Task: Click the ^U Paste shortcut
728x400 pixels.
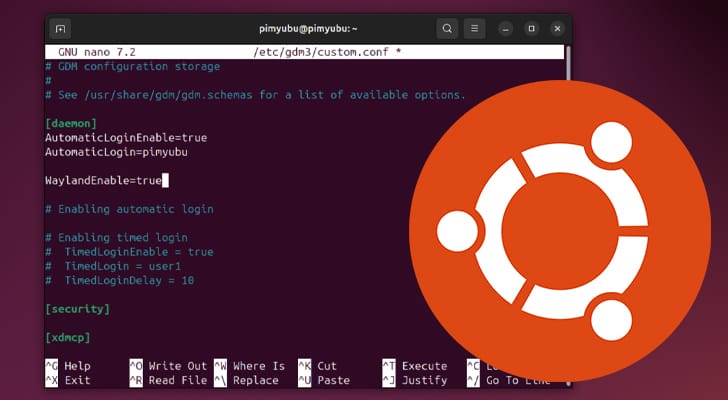Action: point(324,381)
